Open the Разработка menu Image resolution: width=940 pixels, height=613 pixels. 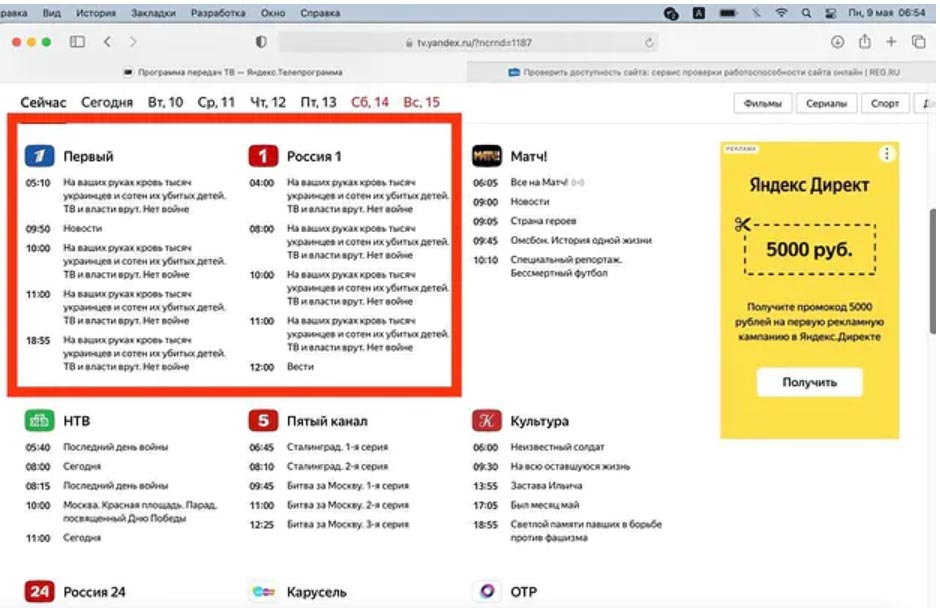click(x=218, y=13)
